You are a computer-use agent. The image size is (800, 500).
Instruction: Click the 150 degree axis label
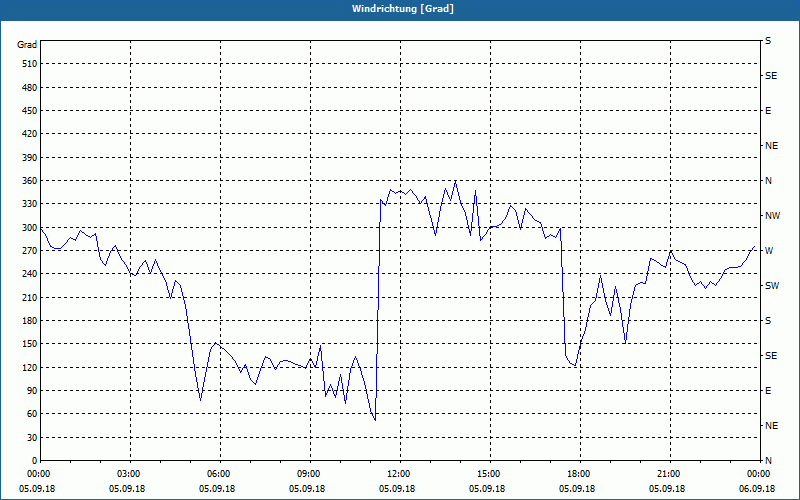tap(29, 344)
